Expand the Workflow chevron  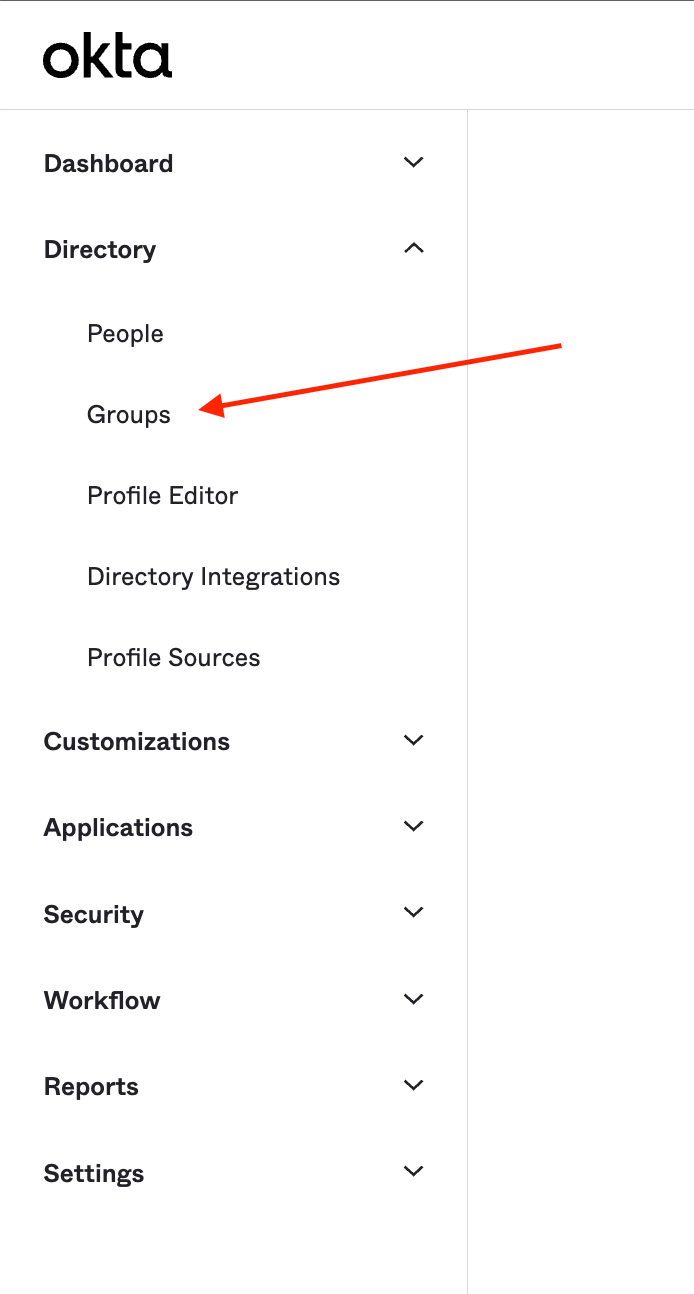tap(413, 999)
